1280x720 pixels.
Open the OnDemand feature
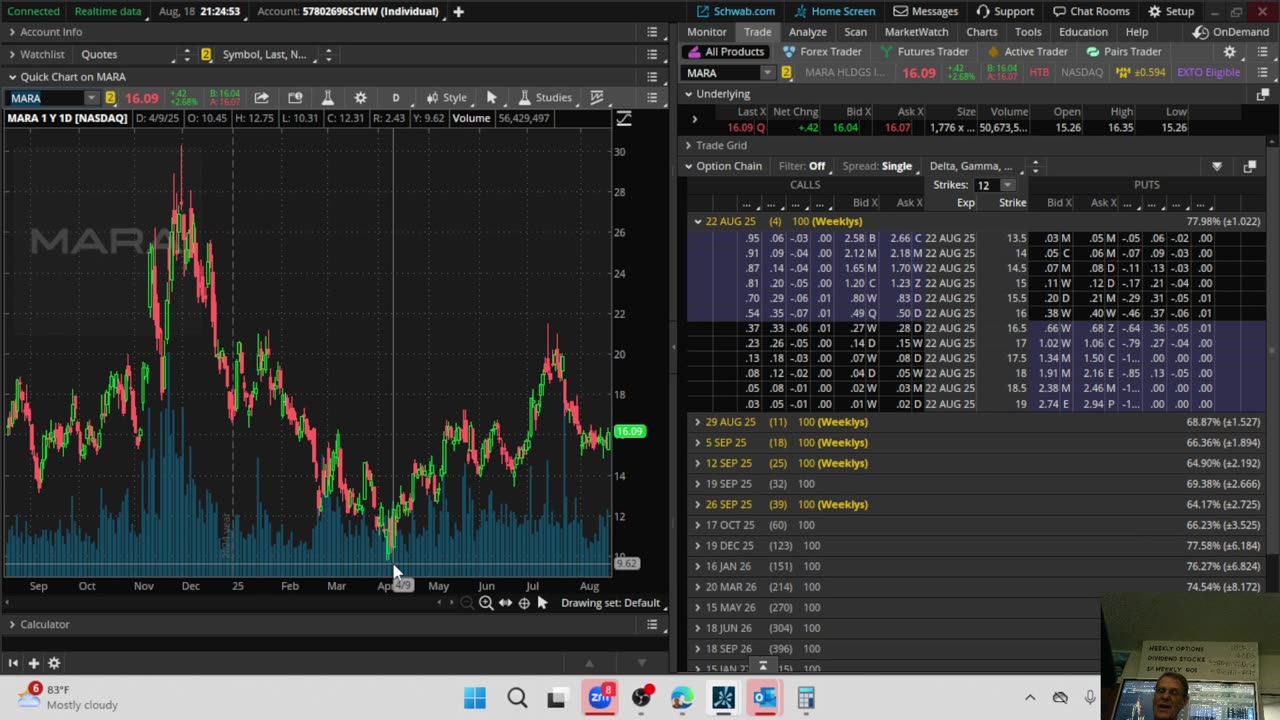click(x=1231, y=32)
